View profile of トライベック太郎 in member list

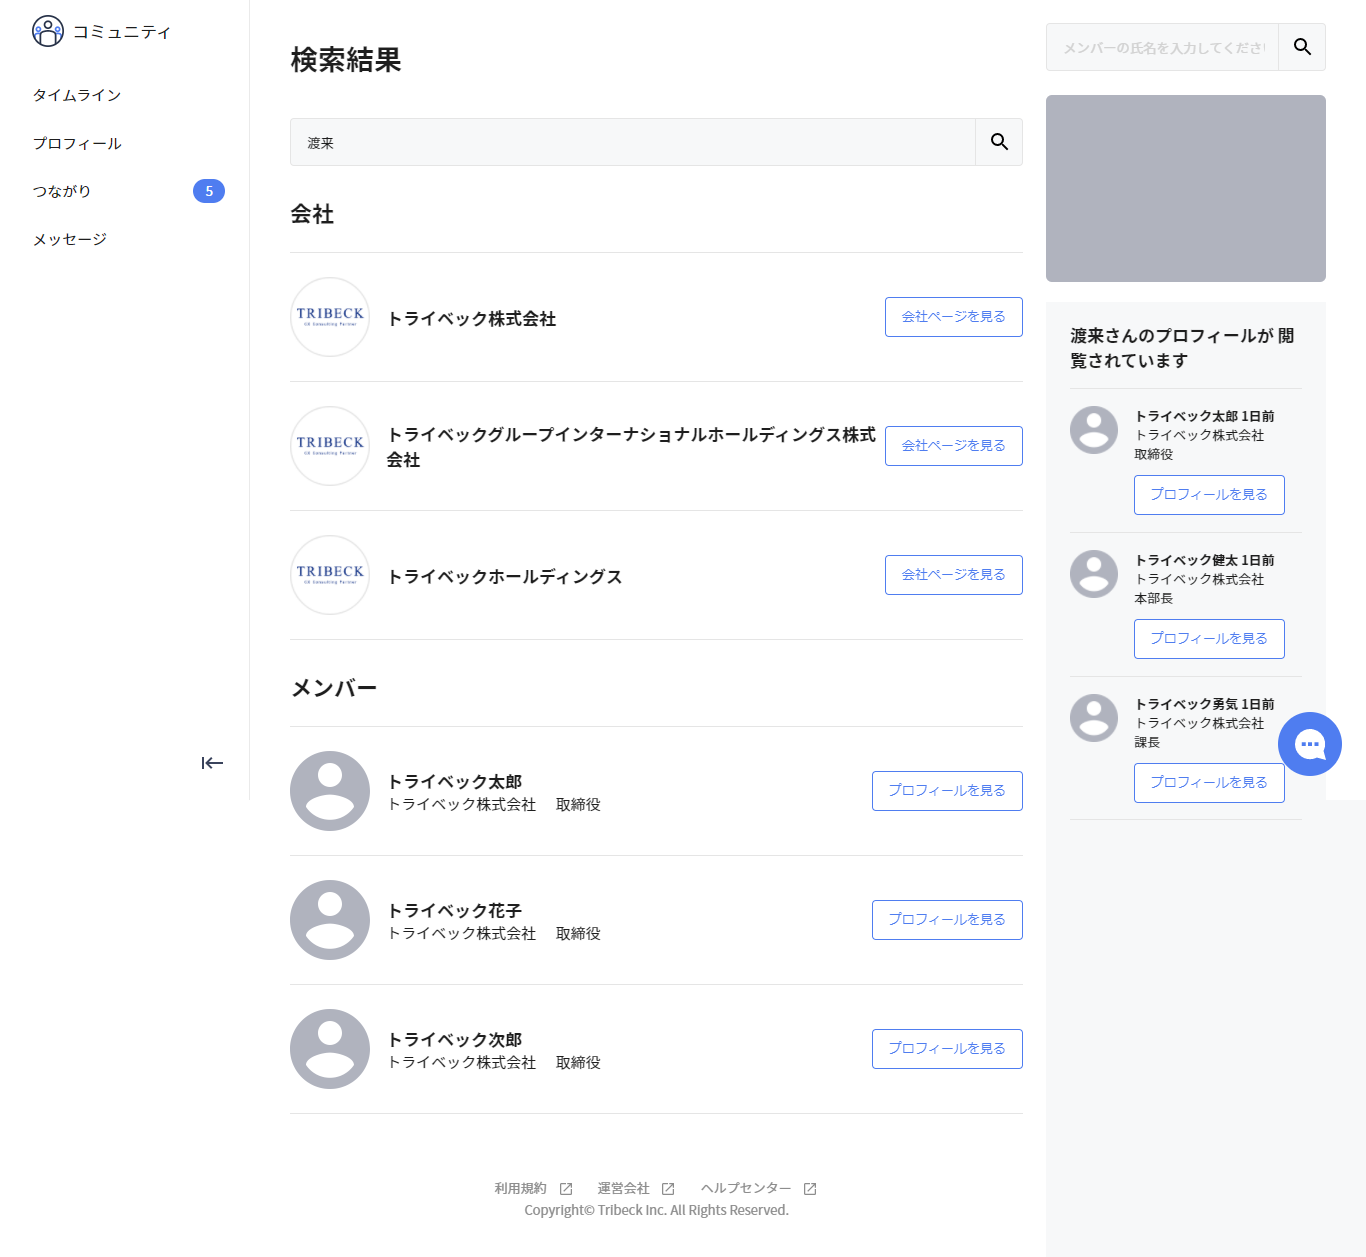[x=947, y=791]
